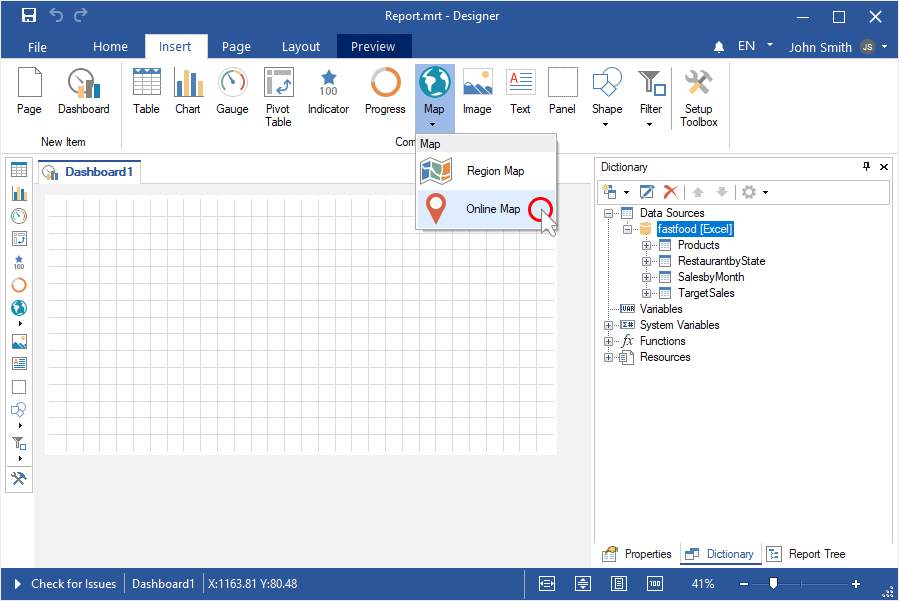
Task: Click the zoom slider handle
Action: click(x=773, y=584)
